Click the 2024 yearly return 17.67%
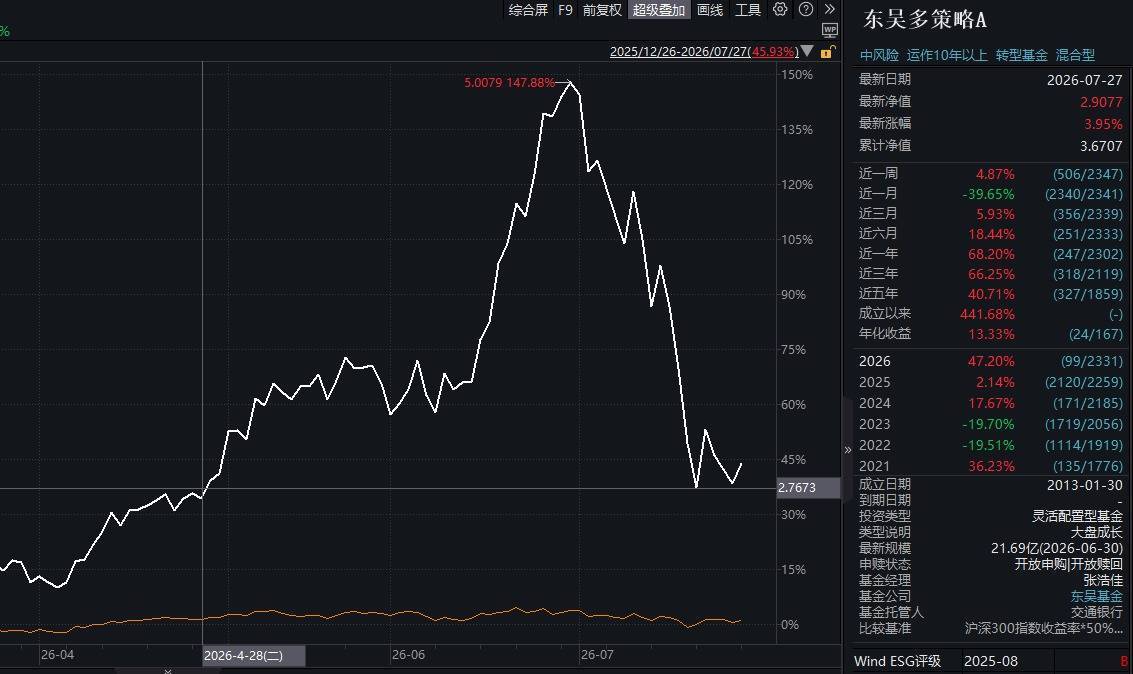 [991, 403]
